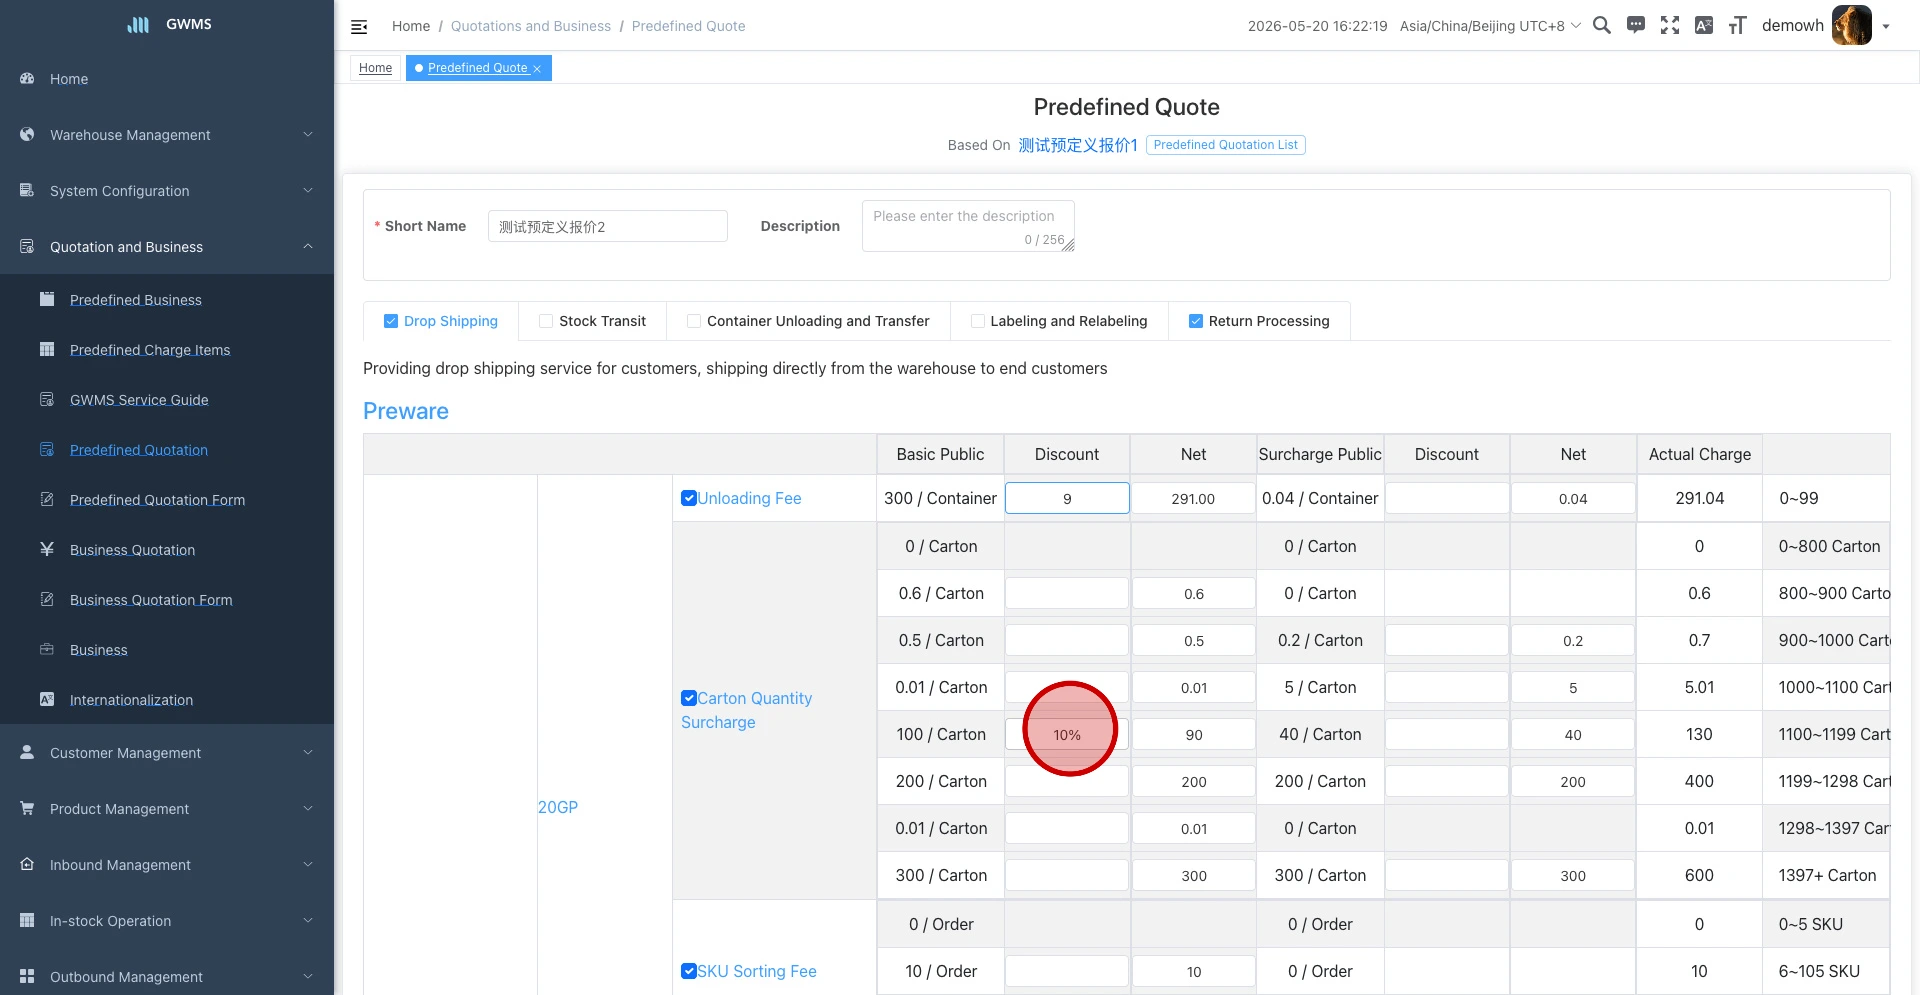Open Labeling and Relabeling tab label
1920x995 pixels.
click(1069, 321)
